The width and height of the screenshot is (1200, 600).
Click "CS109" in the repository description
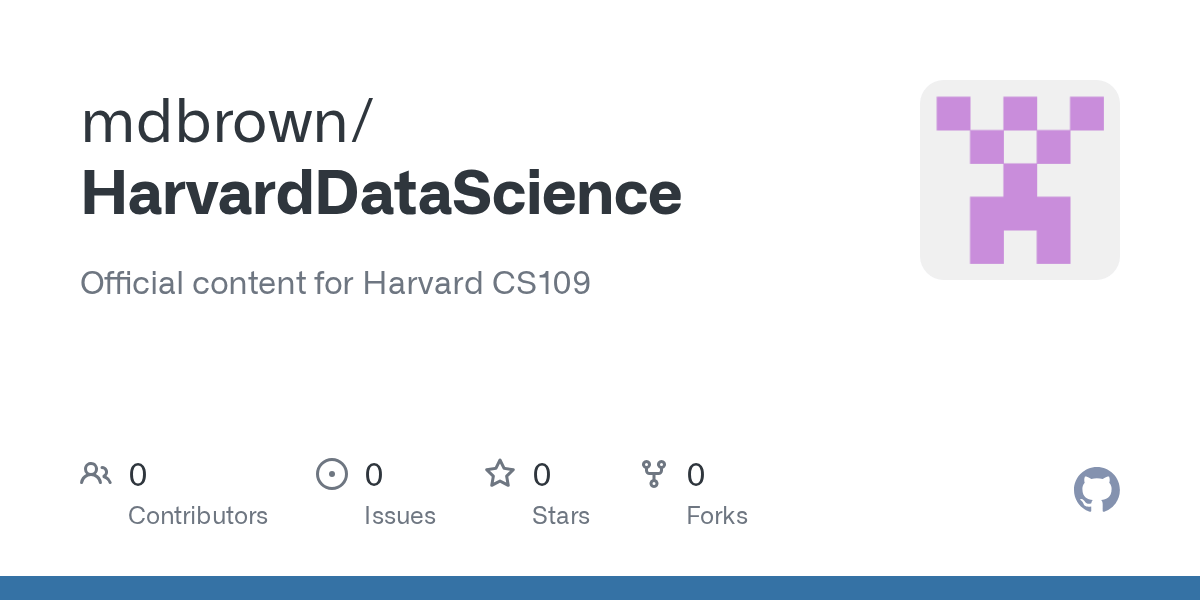tap(541, 283)
